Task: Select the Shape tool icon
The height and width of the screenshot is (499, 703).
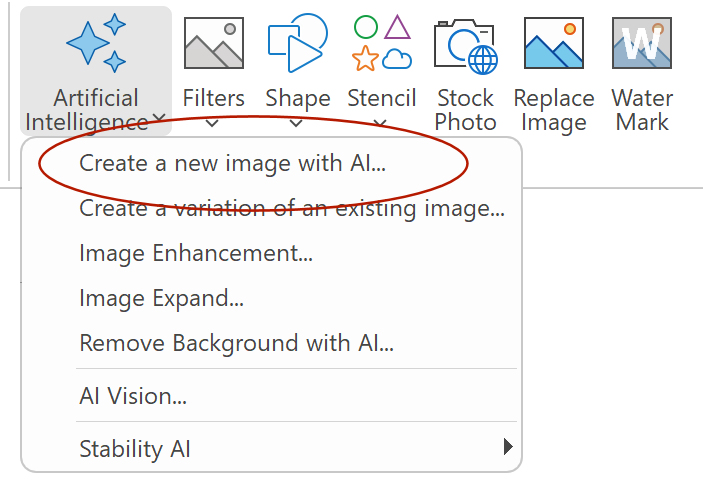Action: [298, 43]
